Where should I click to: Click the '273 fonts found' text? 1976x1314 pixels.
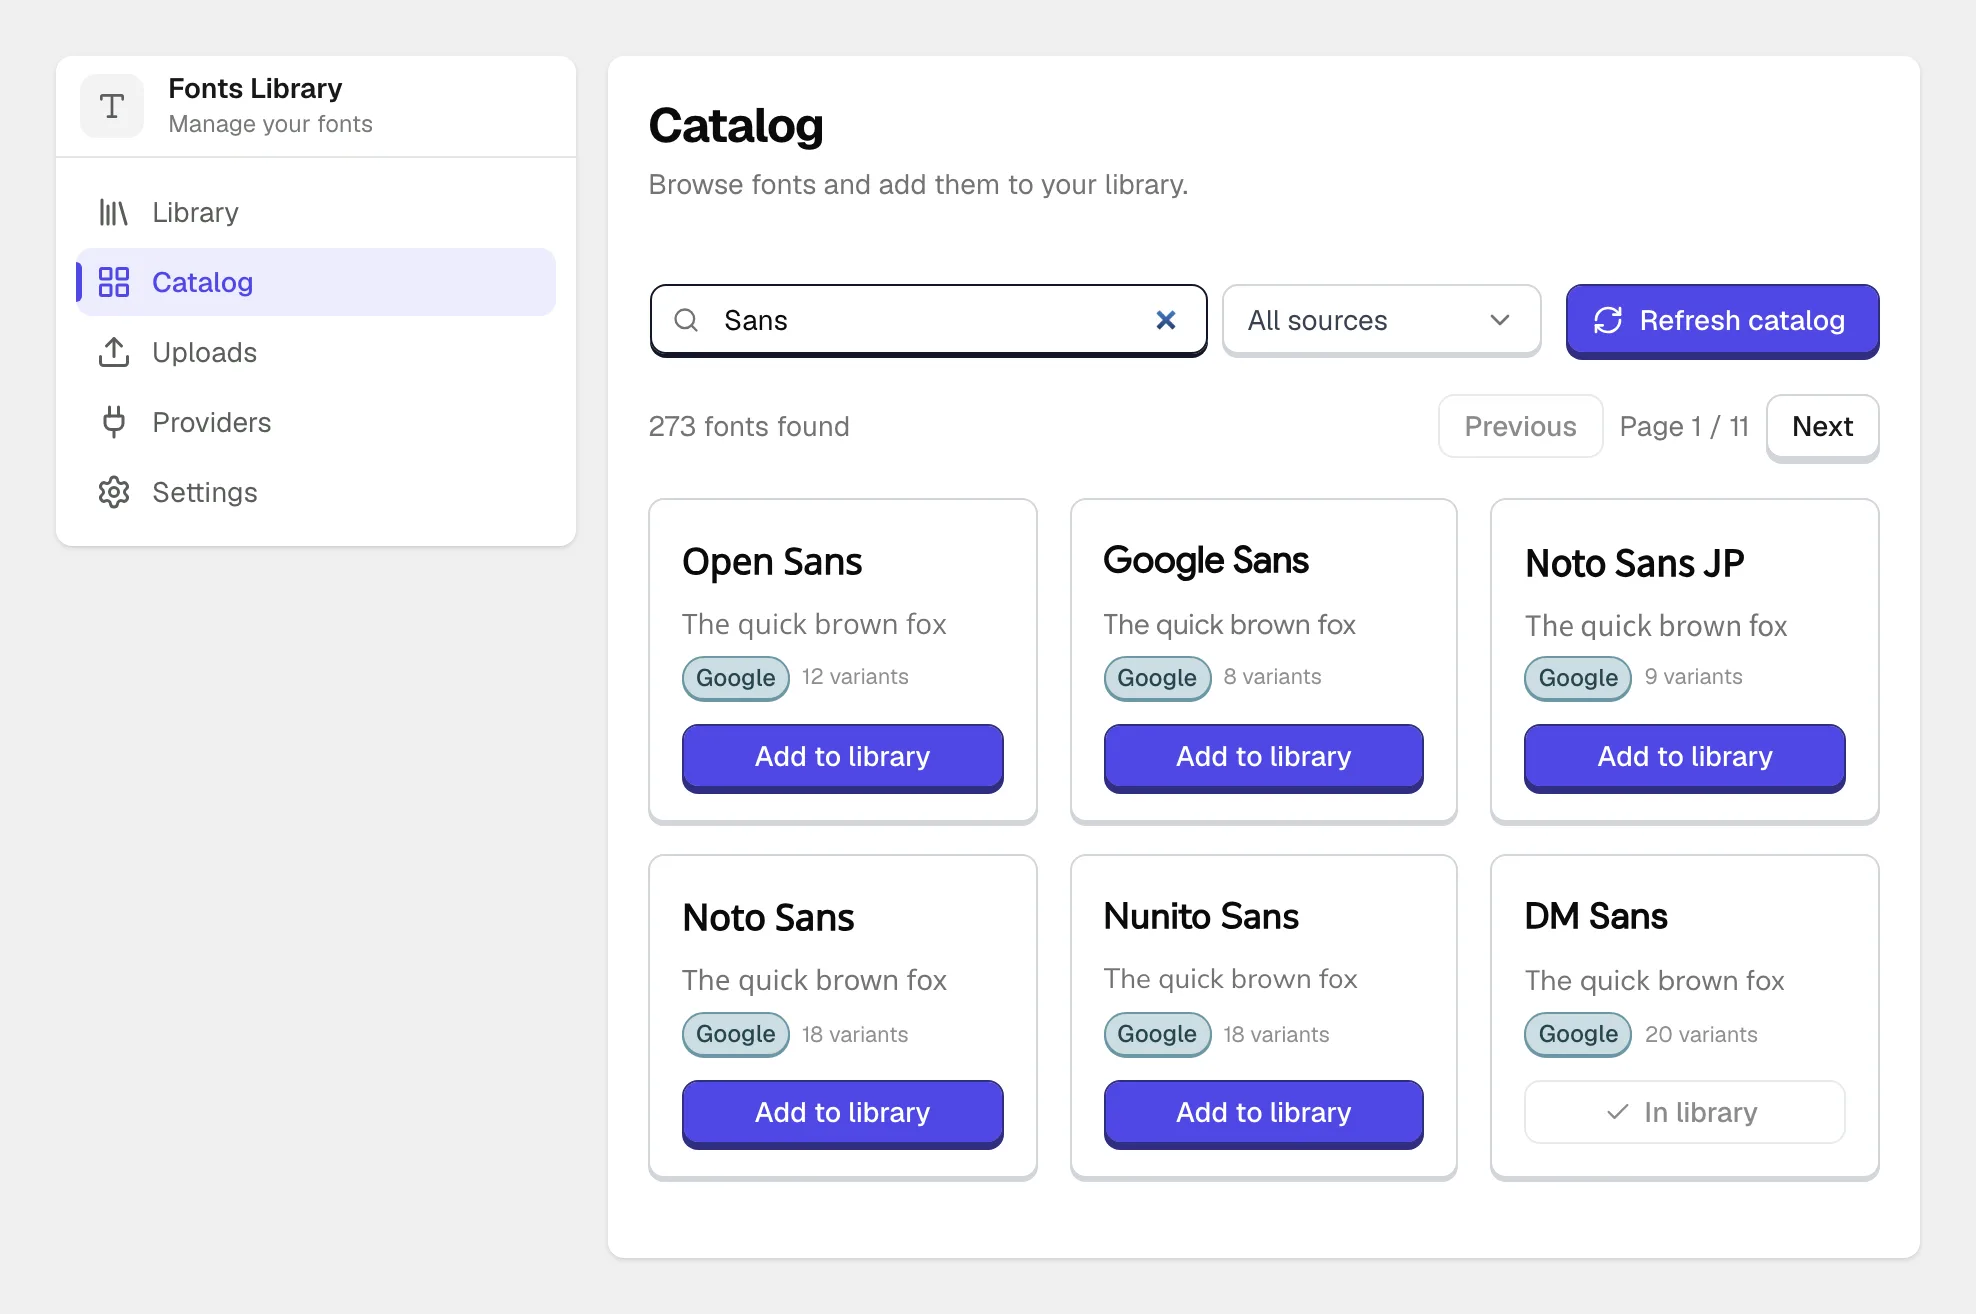pos(749,427)
